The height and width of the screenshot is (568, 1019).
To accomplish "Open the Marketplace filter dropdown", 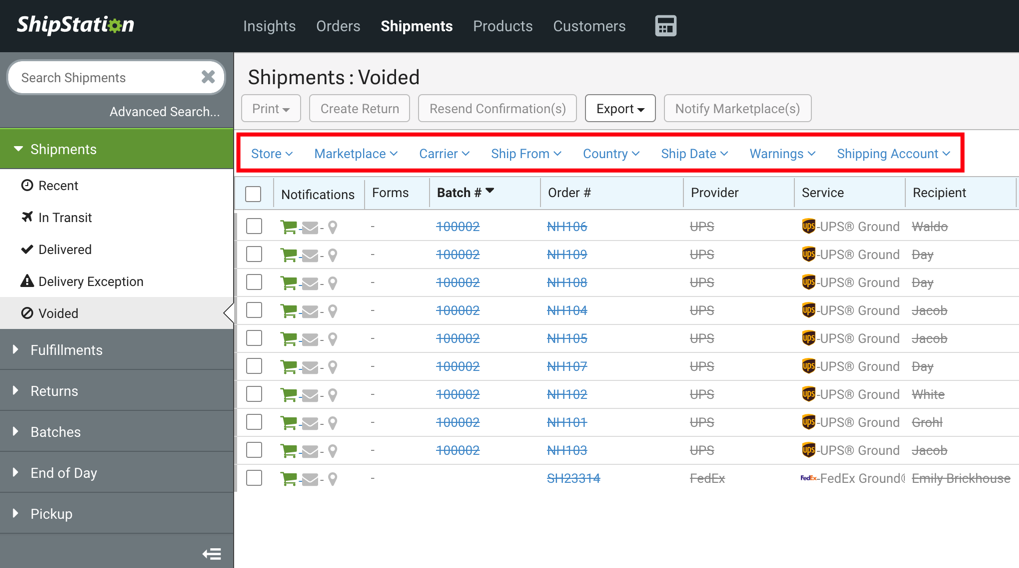I will pyautogui.click(x=355, y=154).
